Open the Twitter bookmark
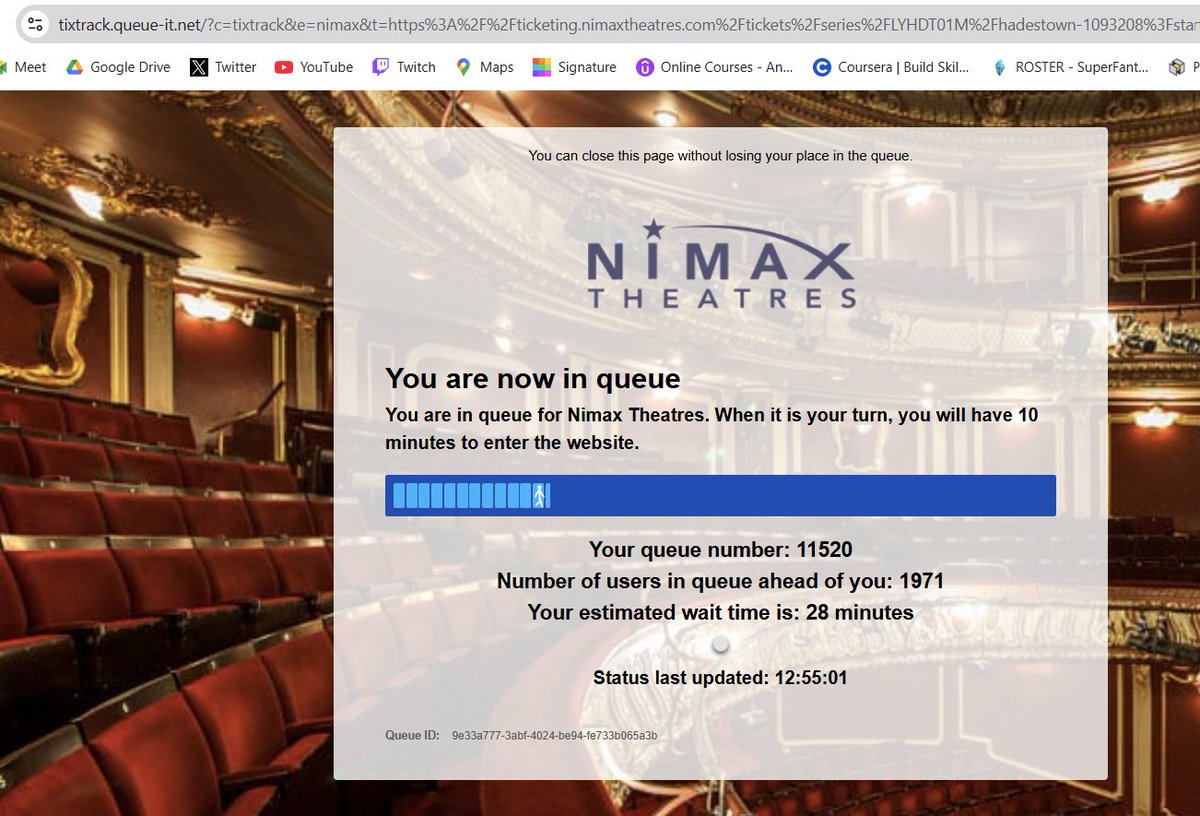The image size is (1200, 816). pos(223,67)
